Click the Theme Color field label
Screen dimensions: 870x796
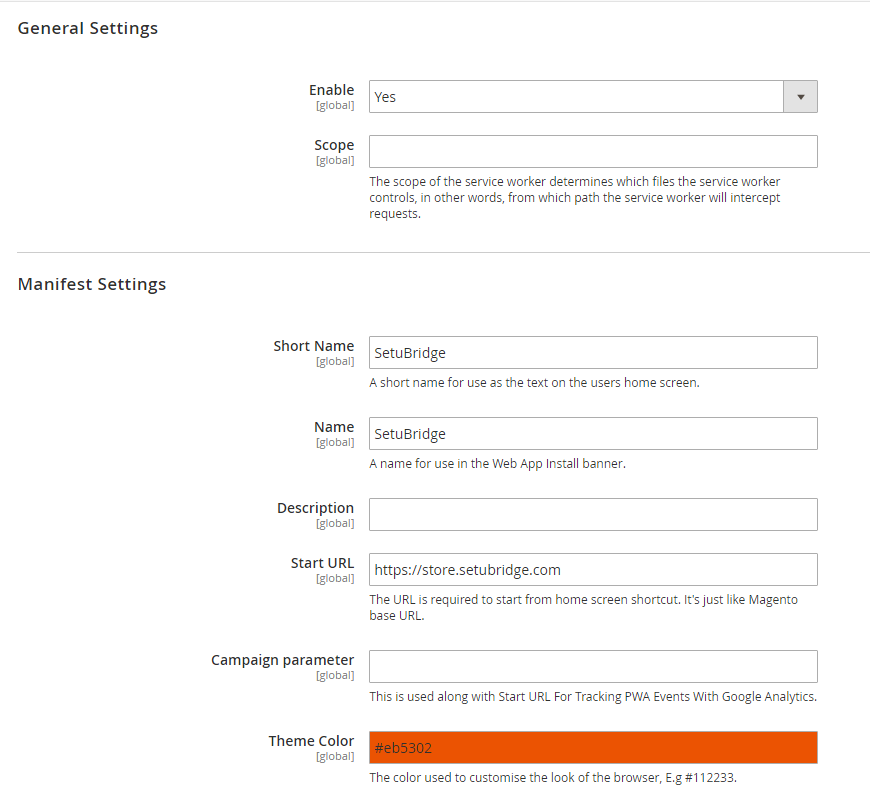(x=311, y=741)
